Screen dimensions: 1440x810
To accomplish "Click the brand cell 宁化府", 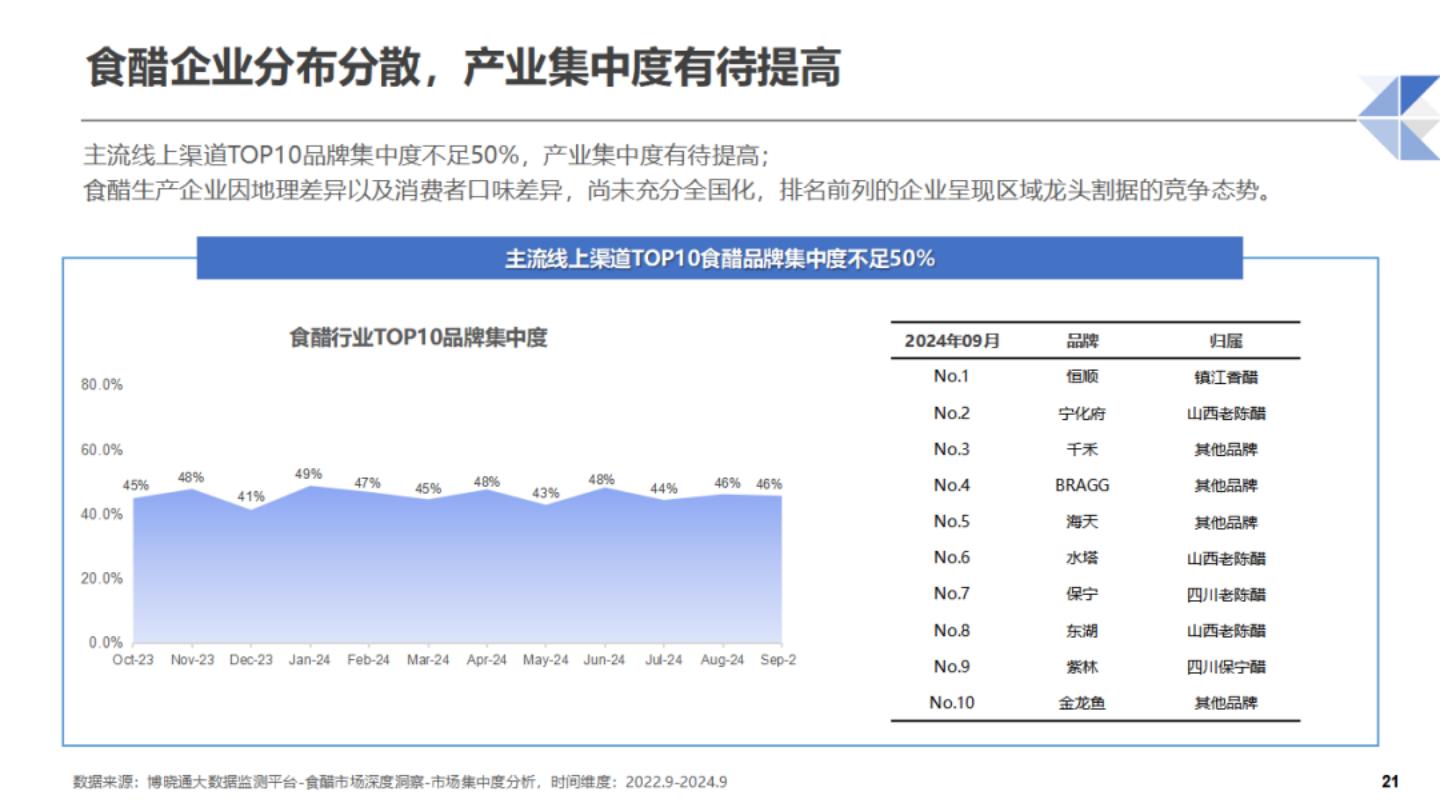I will click(x=1082, y=413).
